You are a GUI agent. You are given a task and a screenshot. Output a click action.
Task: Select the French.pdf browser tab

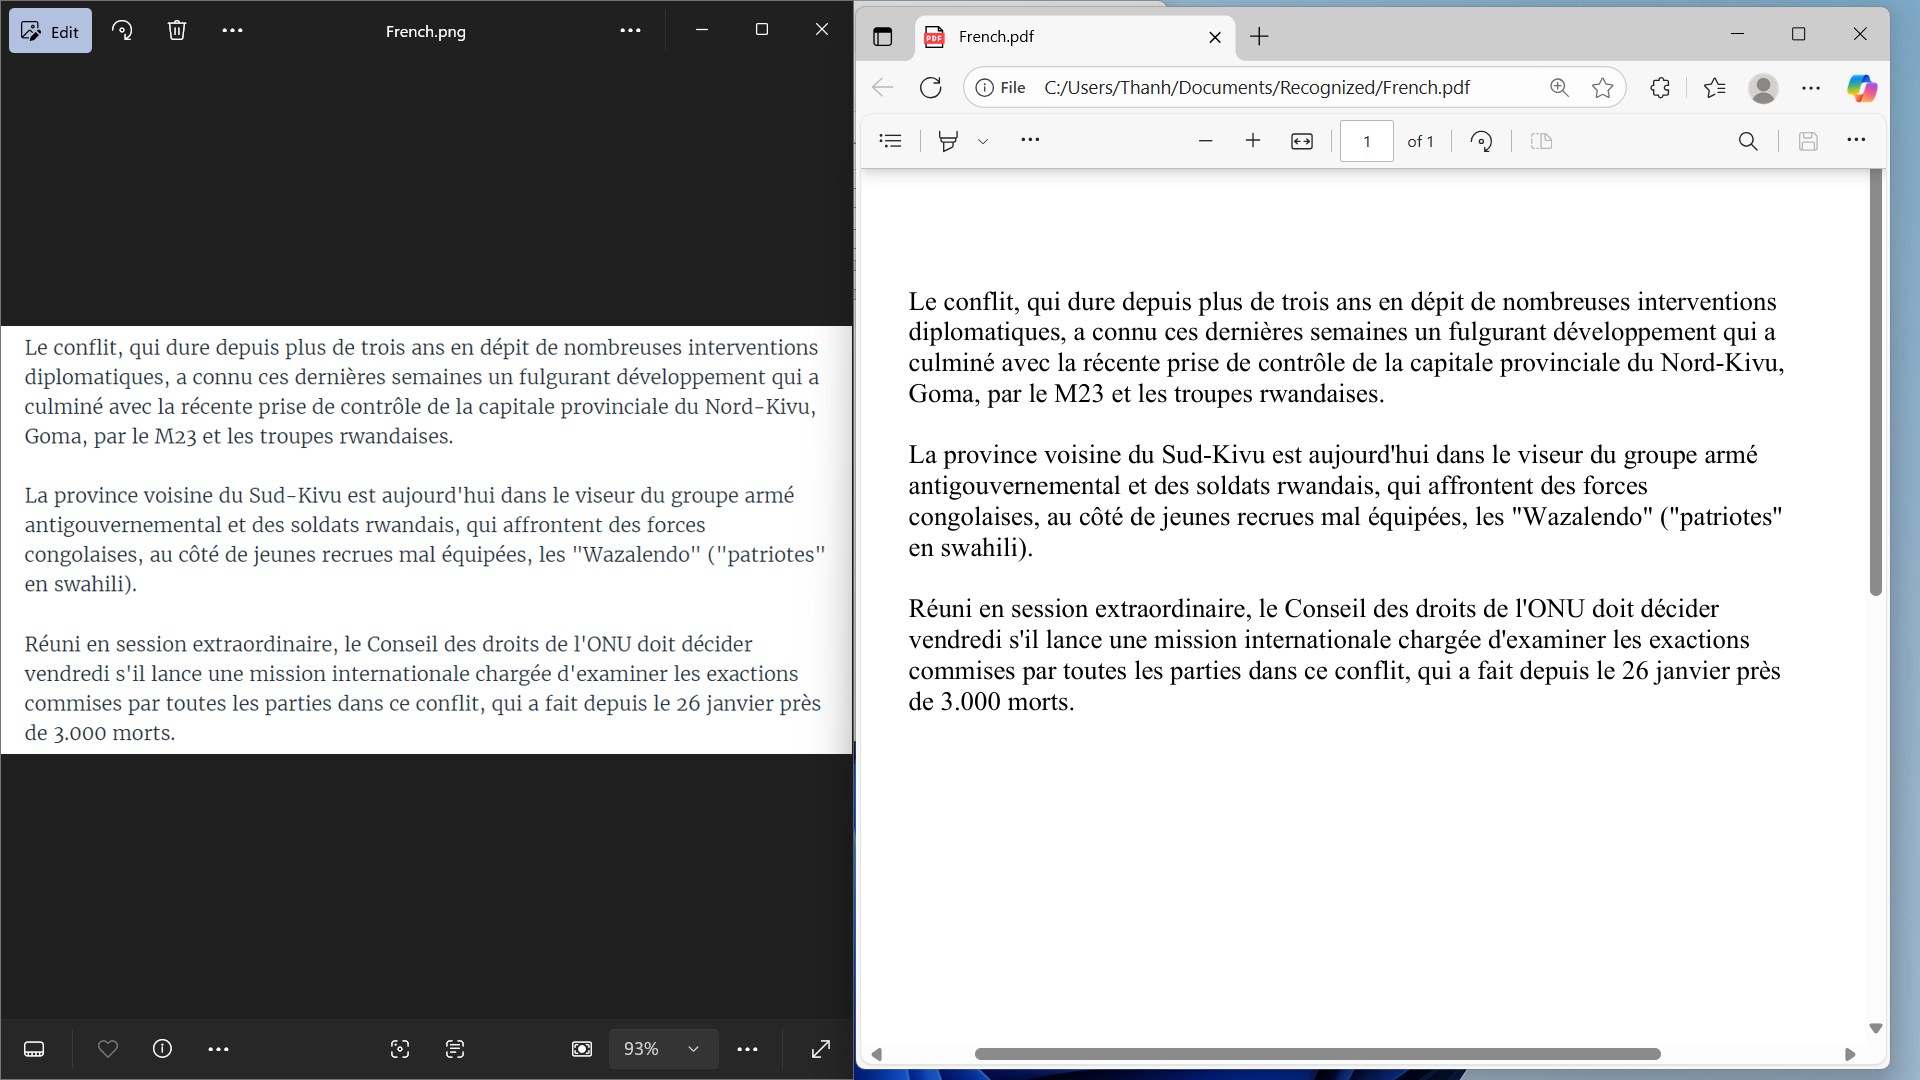pyautogui.click(x=1075, y=37)
